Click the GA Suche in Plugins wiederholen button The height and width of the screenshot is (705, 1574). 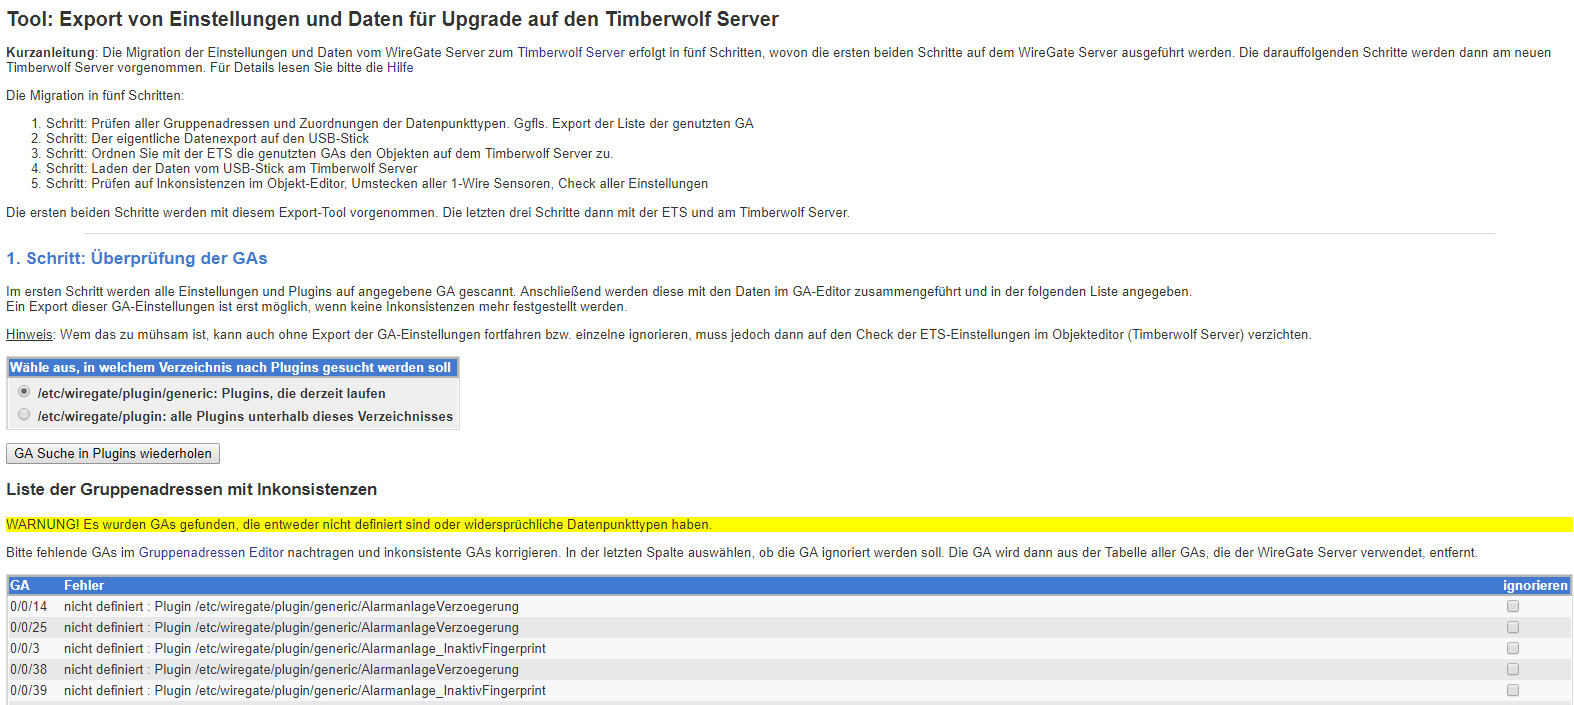coord(113,454)
